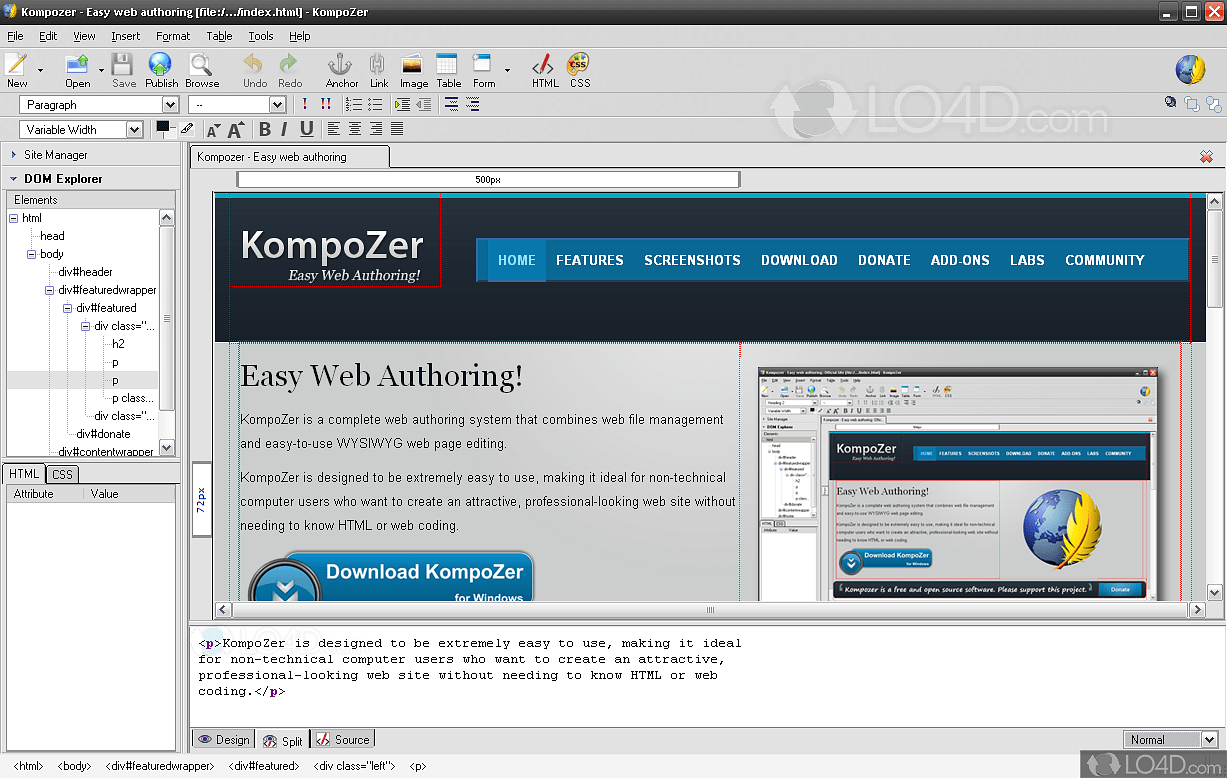Open the Insert menu
The height and width of the screenshot is (778, 1227).
(x=126, y=36)
